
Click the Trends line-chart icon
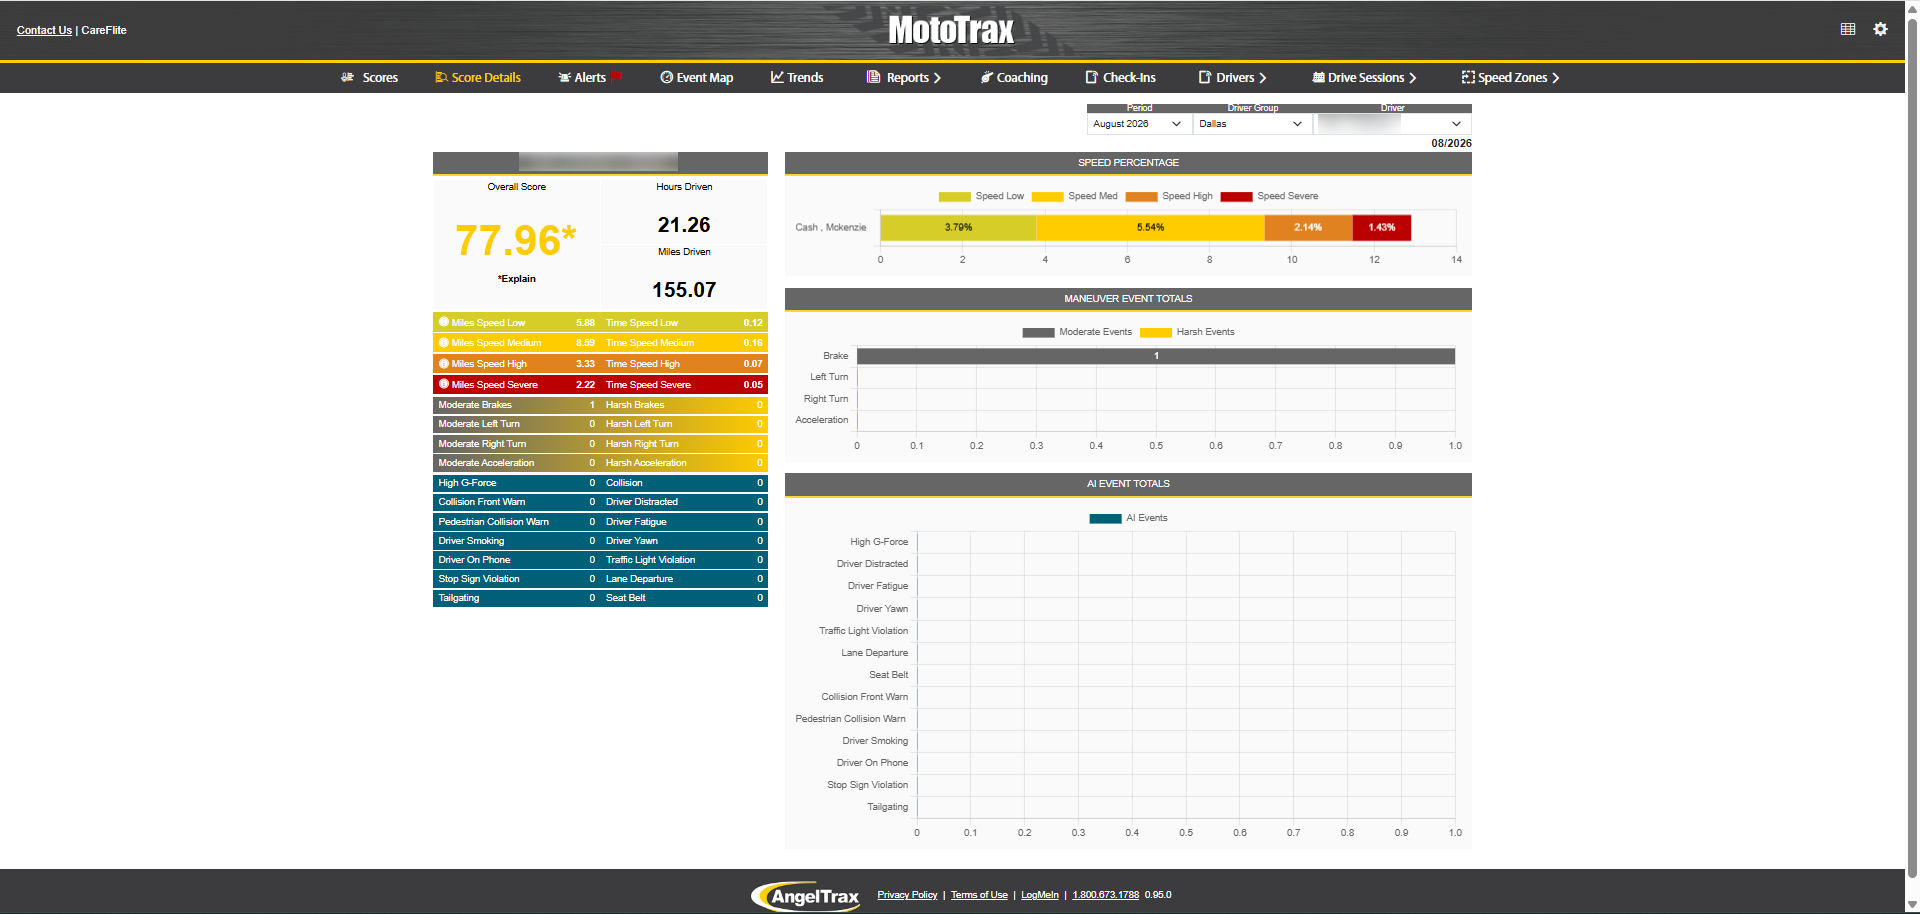coord(777,77)
